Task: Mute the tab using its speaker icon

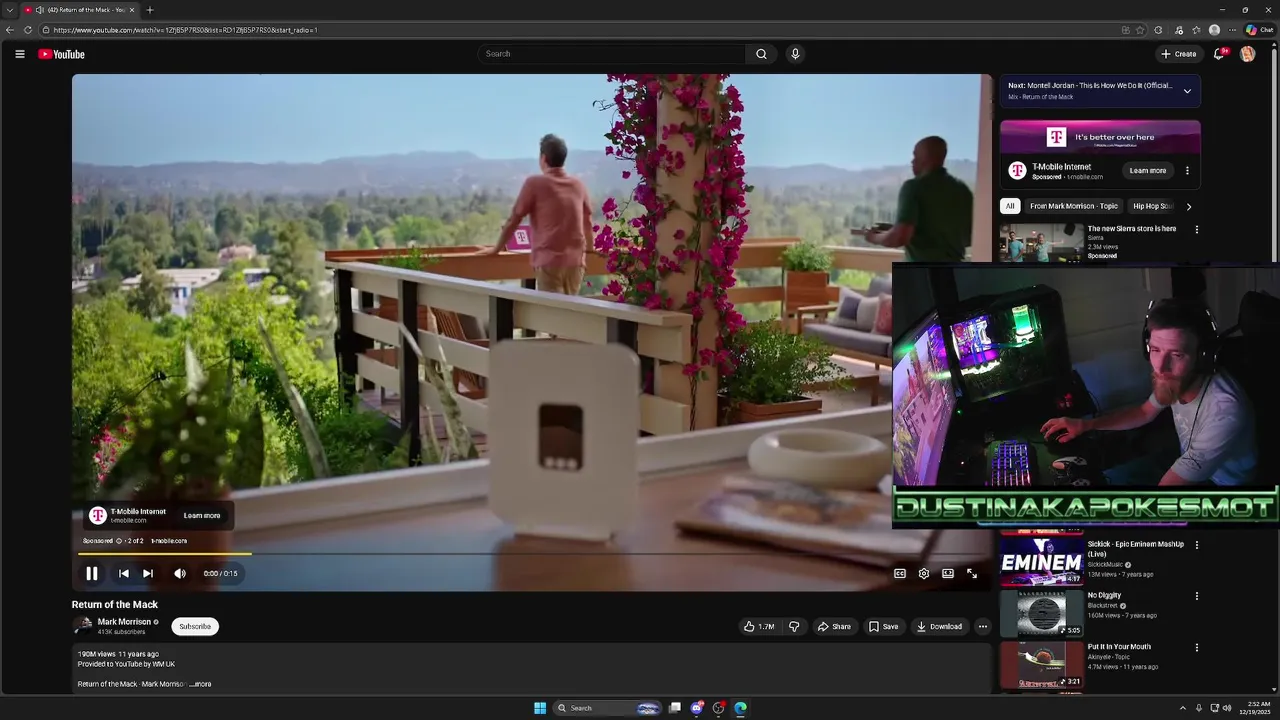Action: pyautogui.click(x=39, y=10)
